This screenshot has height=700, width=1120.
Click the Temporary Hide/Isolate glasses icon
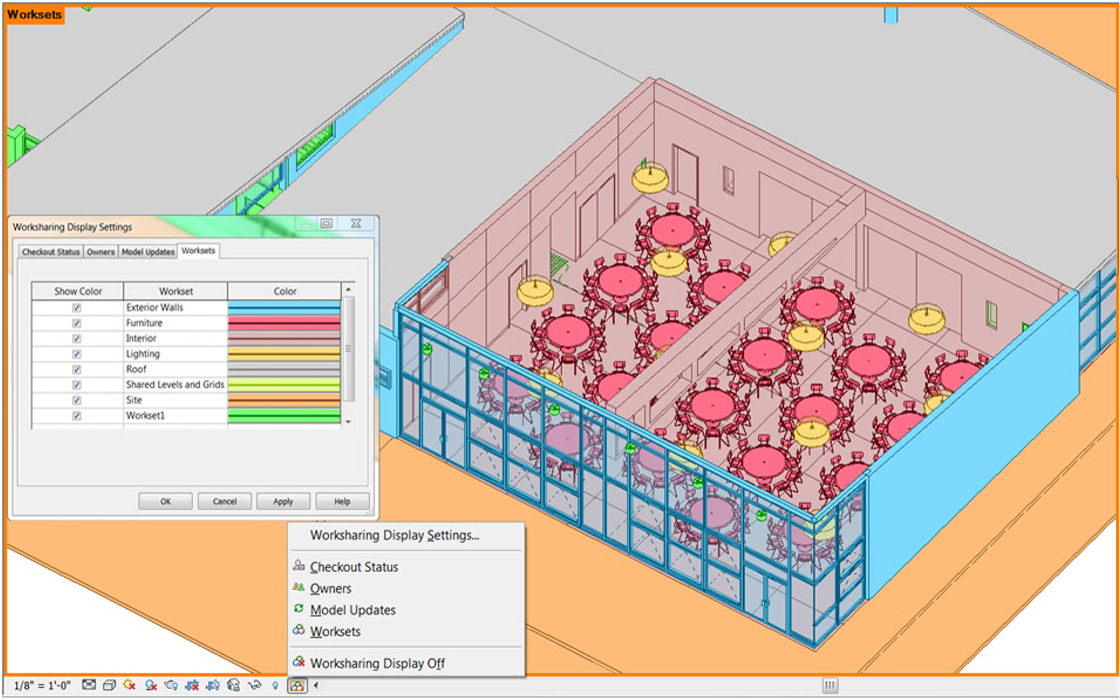pos(254,685)
